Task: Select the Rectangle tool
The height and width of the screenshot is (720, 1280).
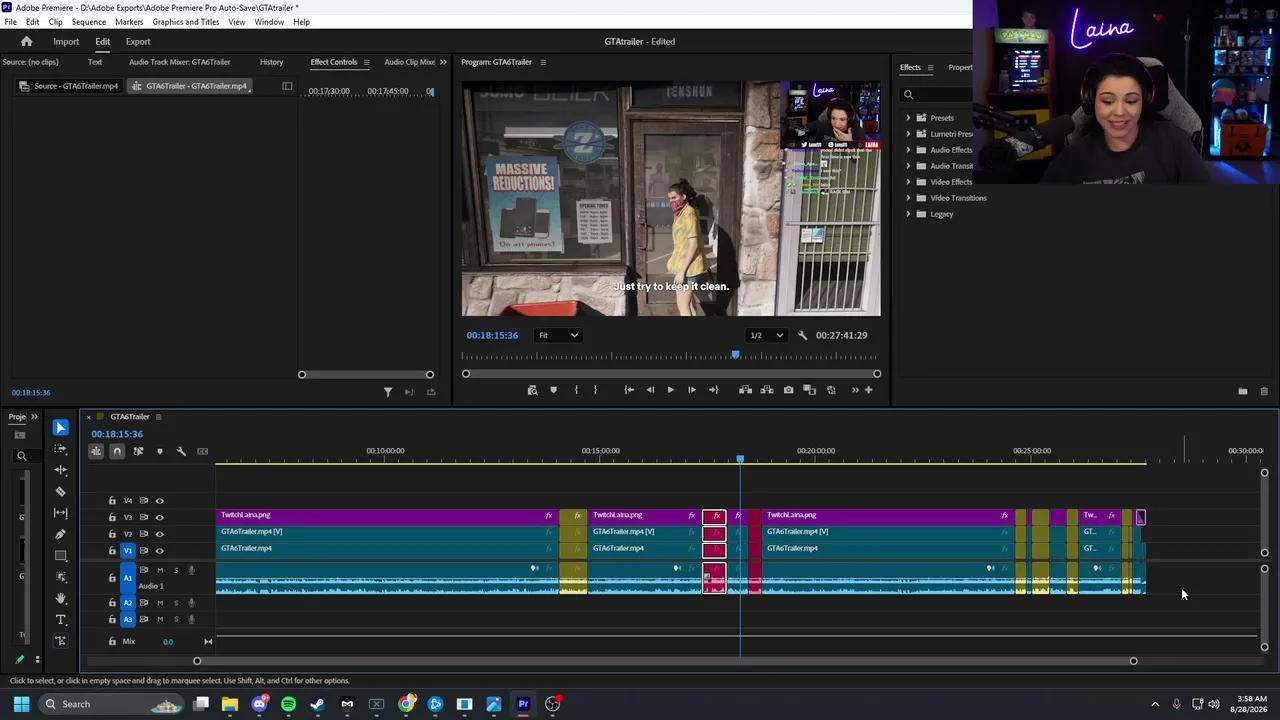Action: tap(60, 556)
